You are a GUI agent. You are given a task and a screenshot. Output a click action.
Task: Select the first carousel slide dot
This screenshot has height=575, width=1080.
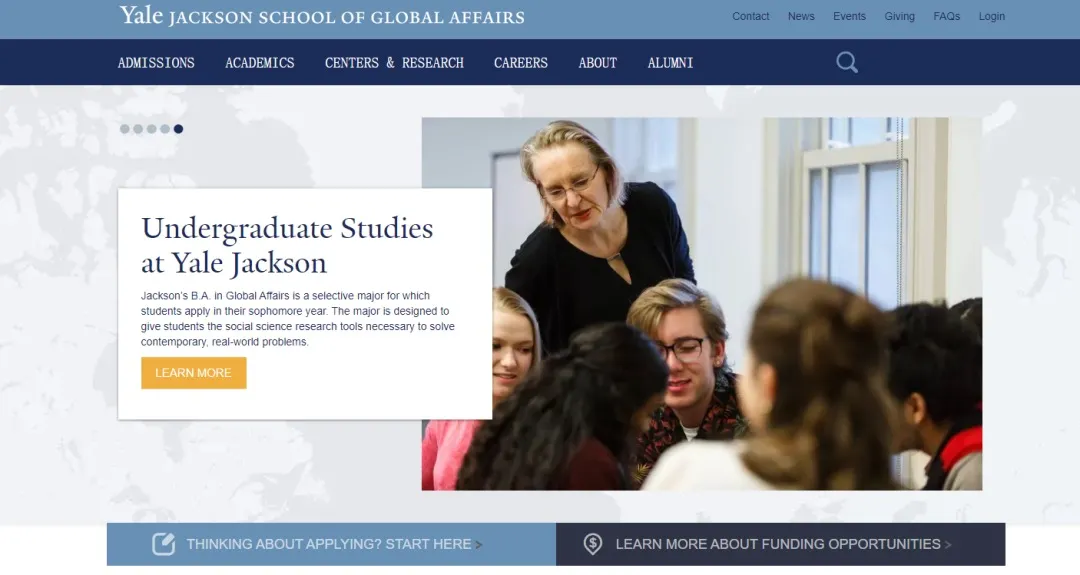coord(125,129)
